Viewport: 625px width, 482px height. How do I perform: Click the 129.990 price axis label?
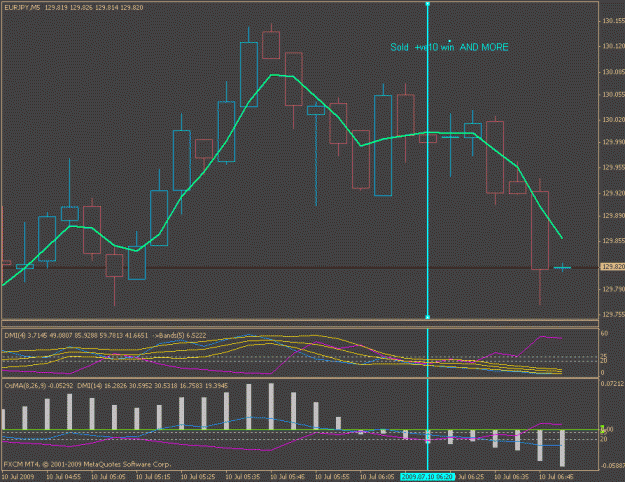pos(614,142)
